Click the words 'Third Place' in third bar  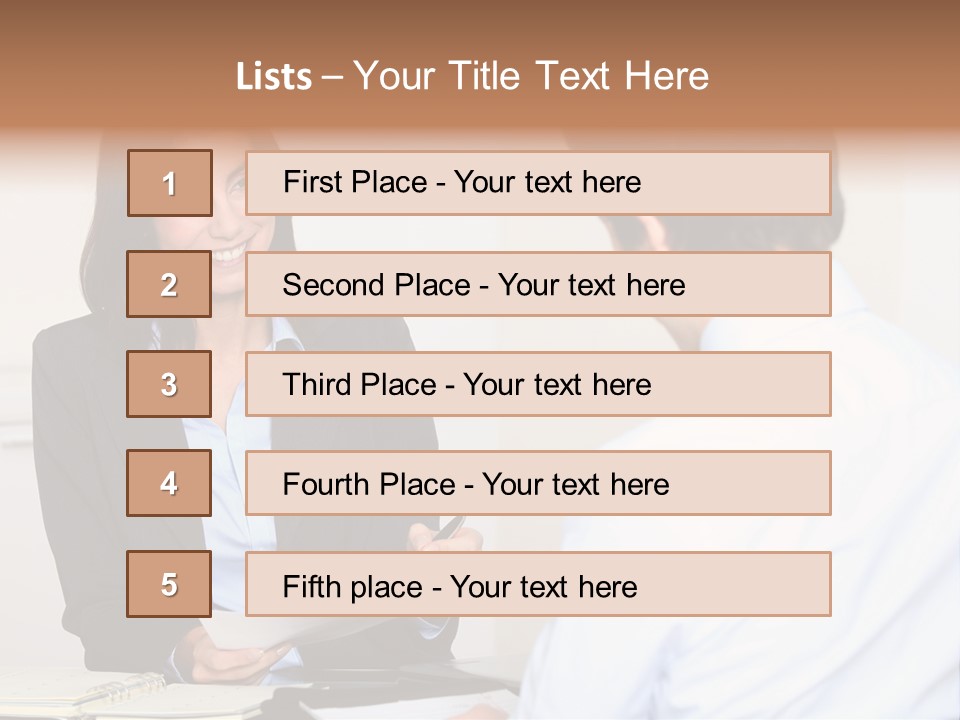click(x=359, y=384)
